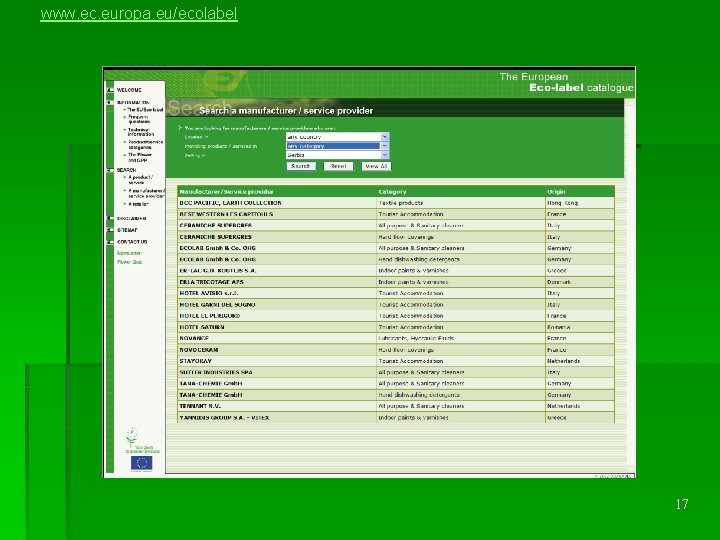Open the www.ec.europa.eu/ecolabel link
Screen dimensions: 720x540
(139, 14)
